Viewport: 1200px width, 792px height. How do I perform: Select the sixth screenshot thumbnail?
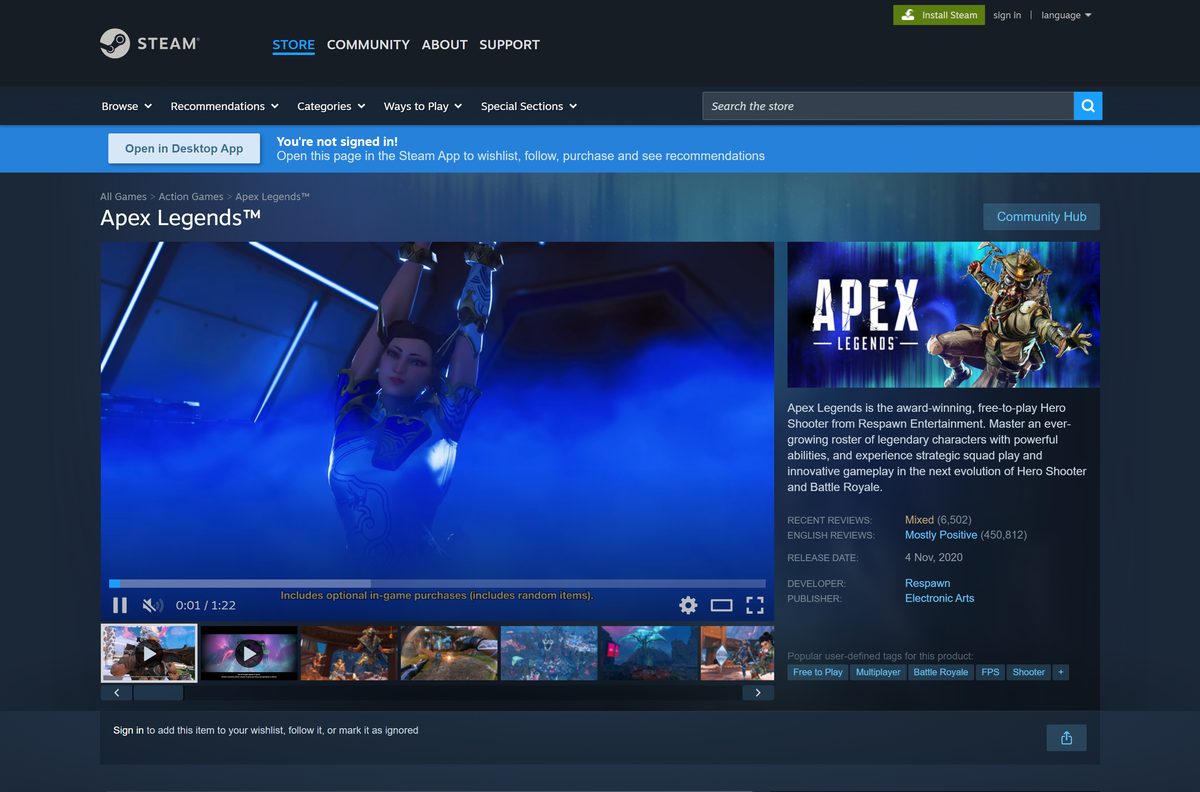(649, 653)
